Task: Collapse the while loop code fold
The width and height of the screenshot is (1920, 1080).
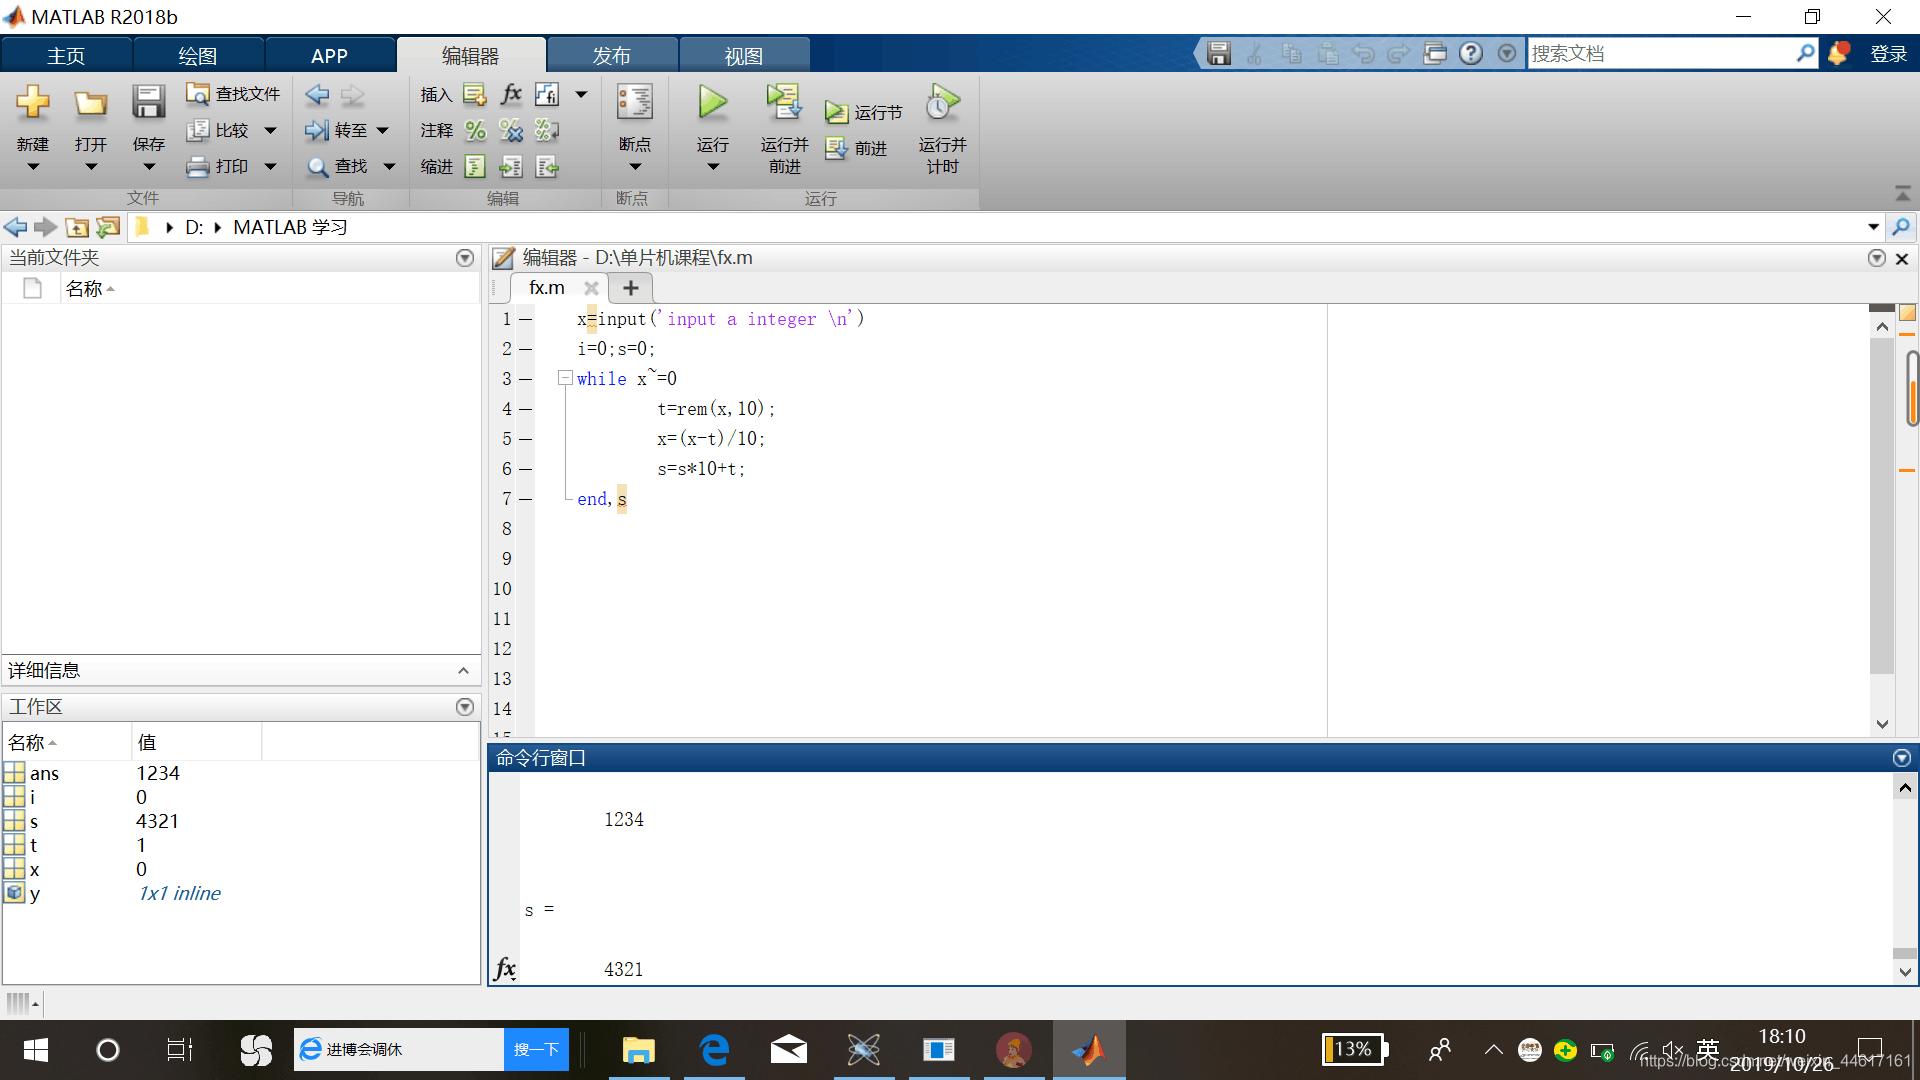Action: point(565,378)
